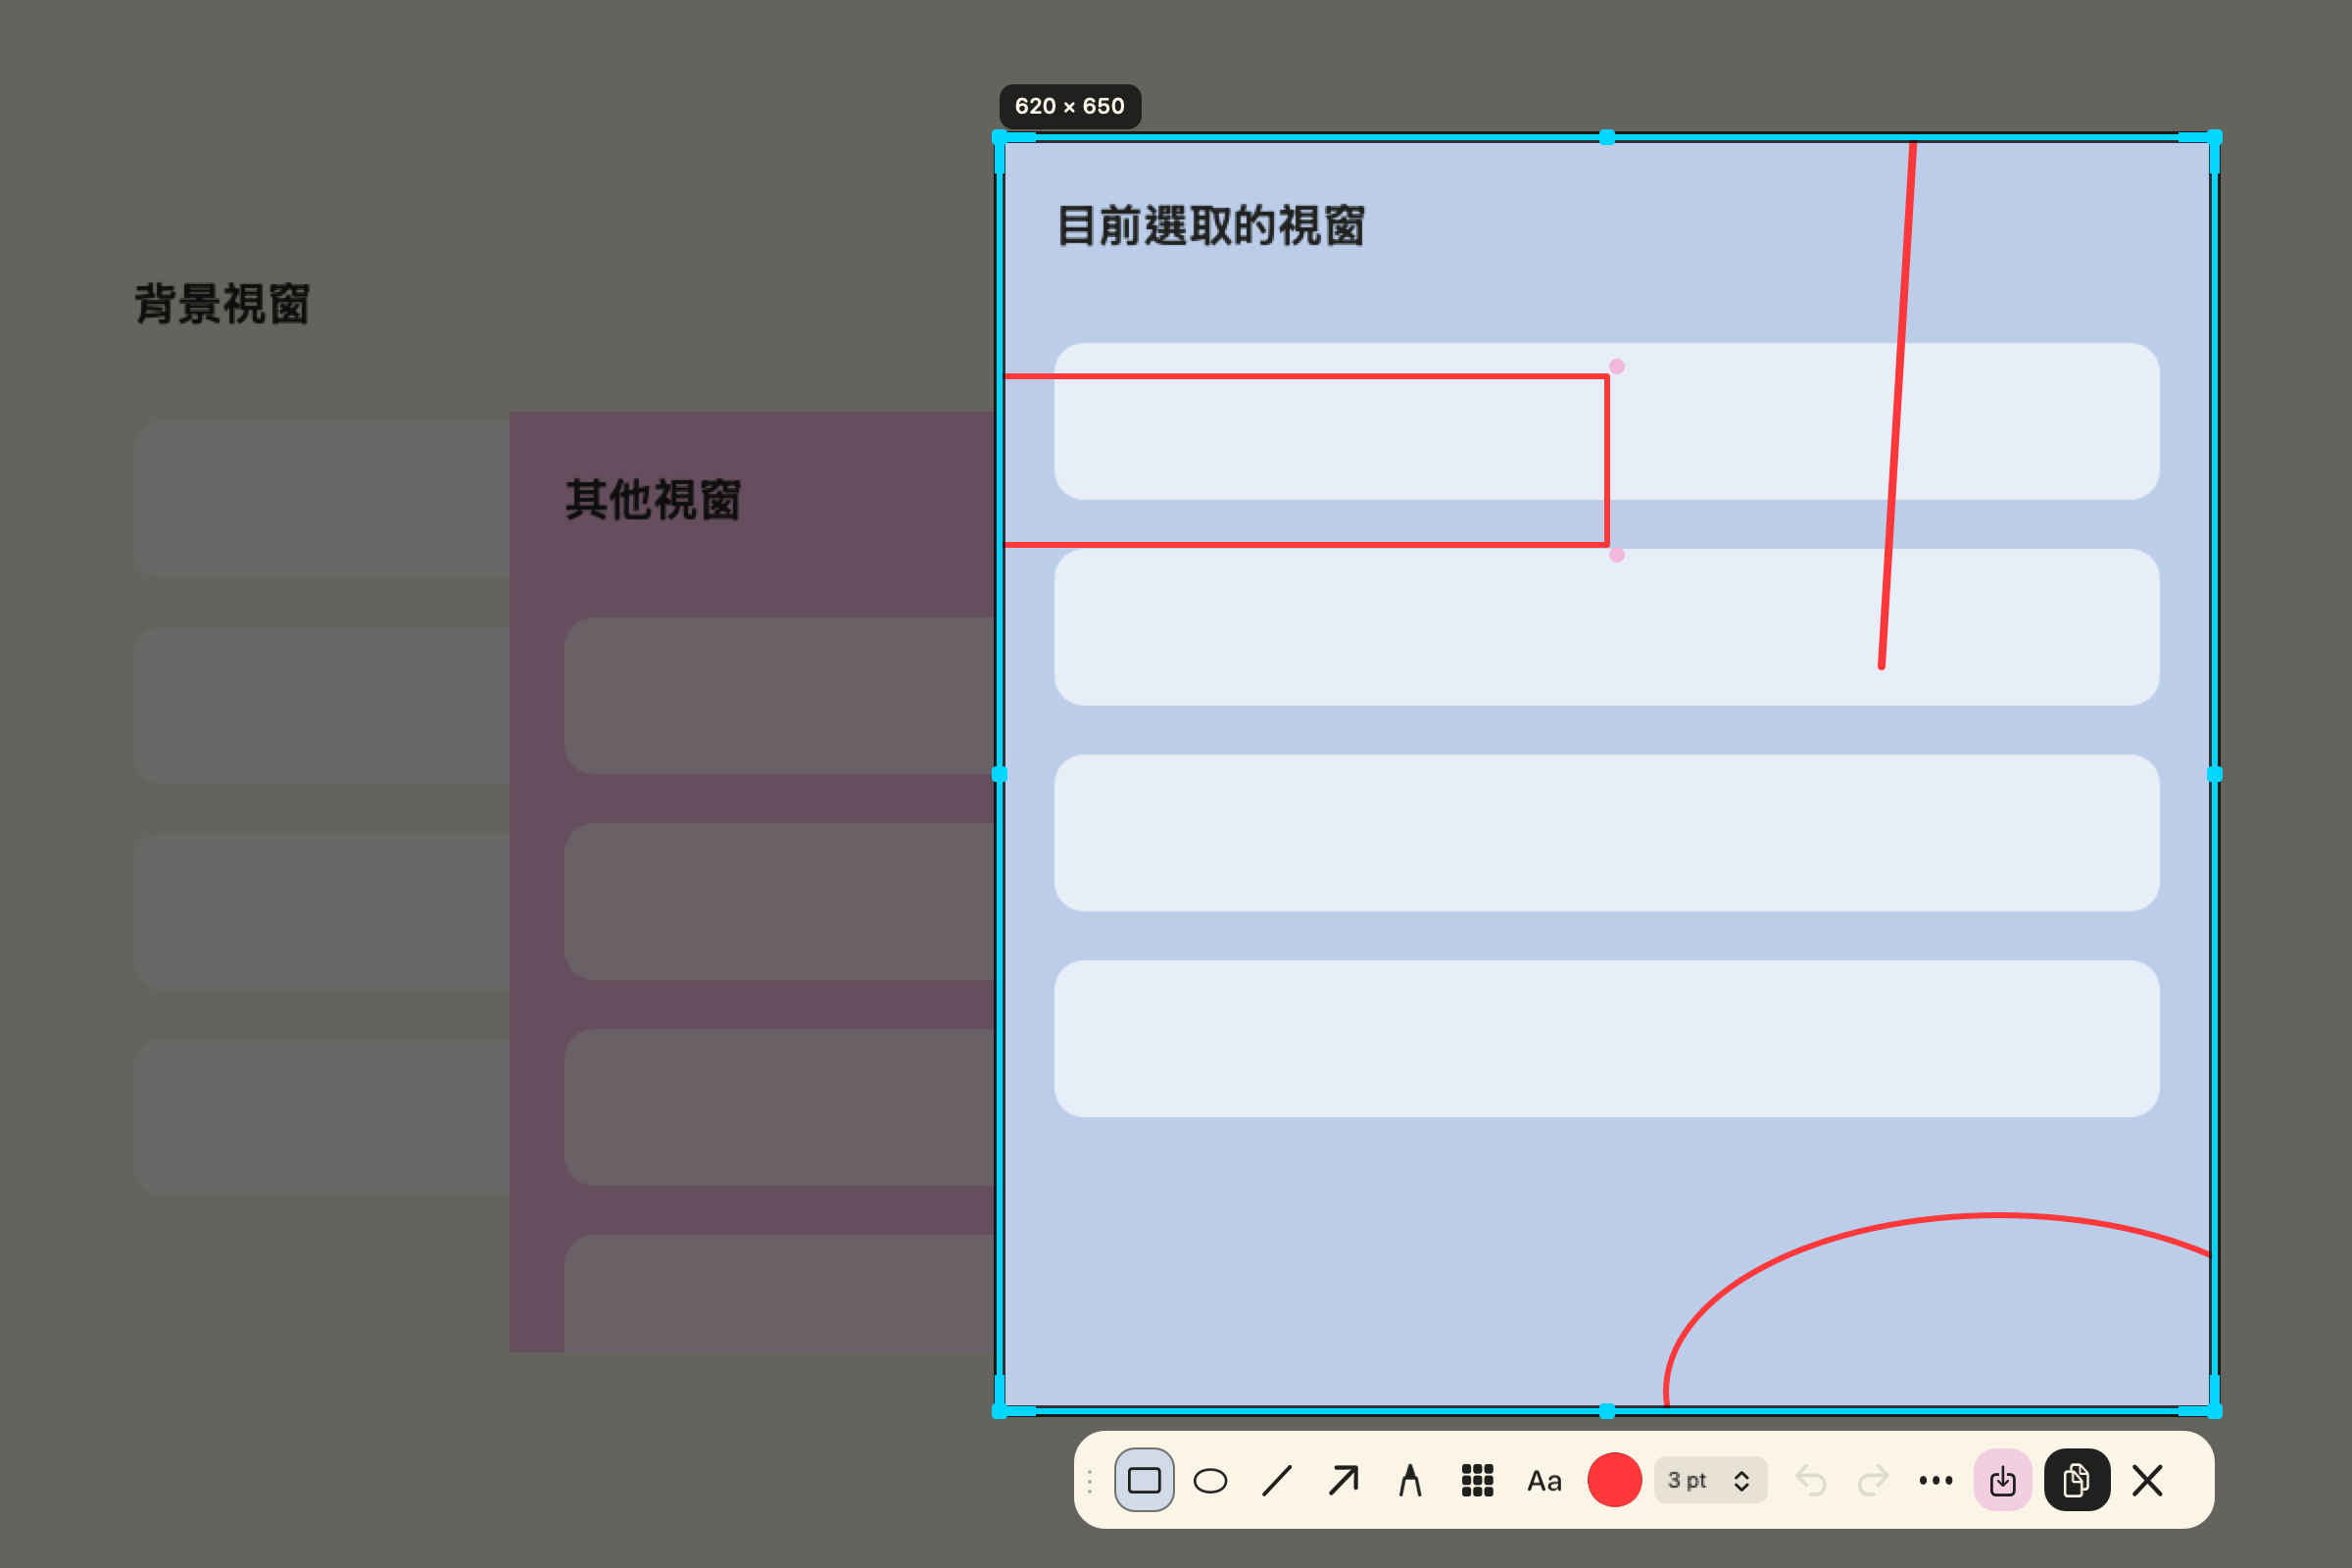Open the three-dot more options menu
The width and height of the screenshot is (2352, 1568).
click(1936, 1480)
